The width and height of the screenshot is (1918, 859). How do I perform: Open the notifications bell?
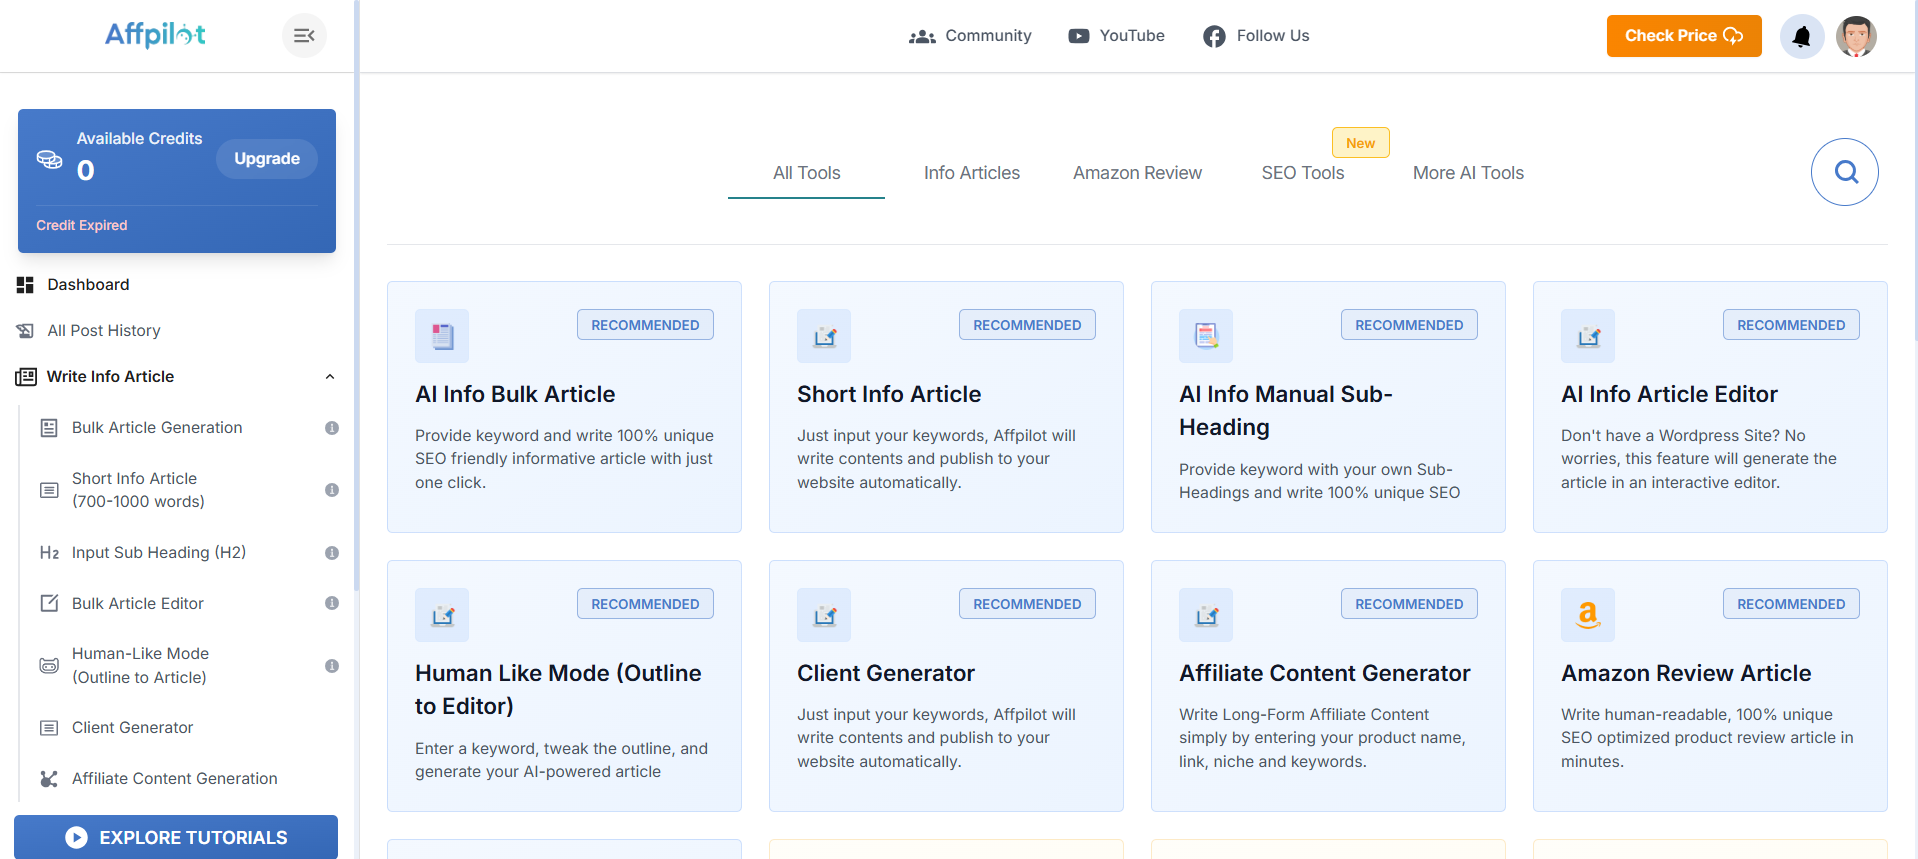(1802, 37)
